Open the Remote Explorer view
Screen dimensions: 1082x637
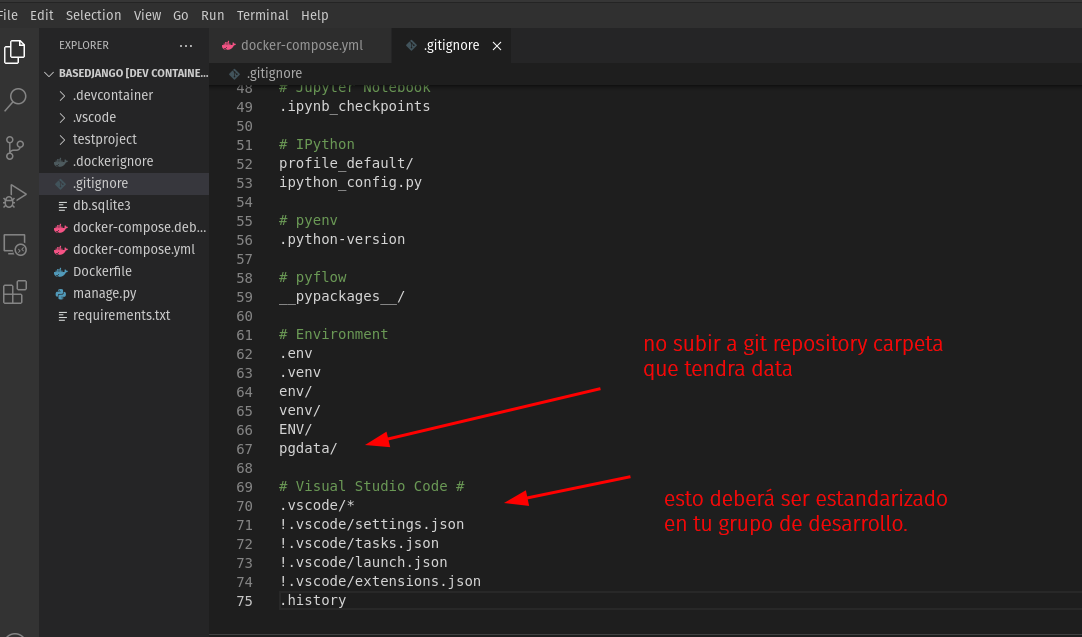pos(14,244)
